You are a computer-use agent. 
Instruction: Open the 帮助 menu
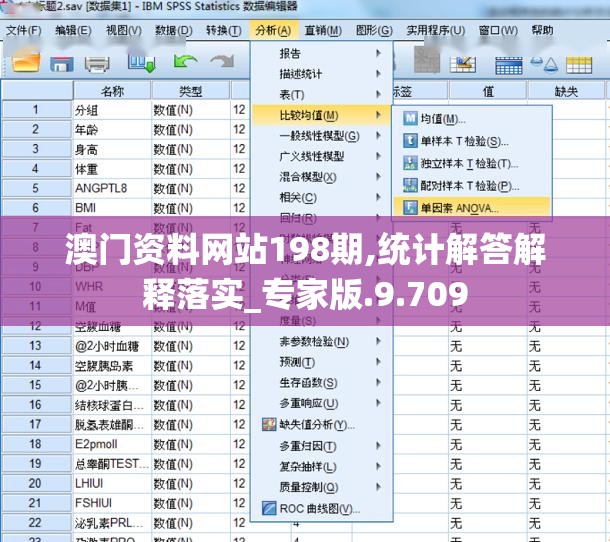542,30
